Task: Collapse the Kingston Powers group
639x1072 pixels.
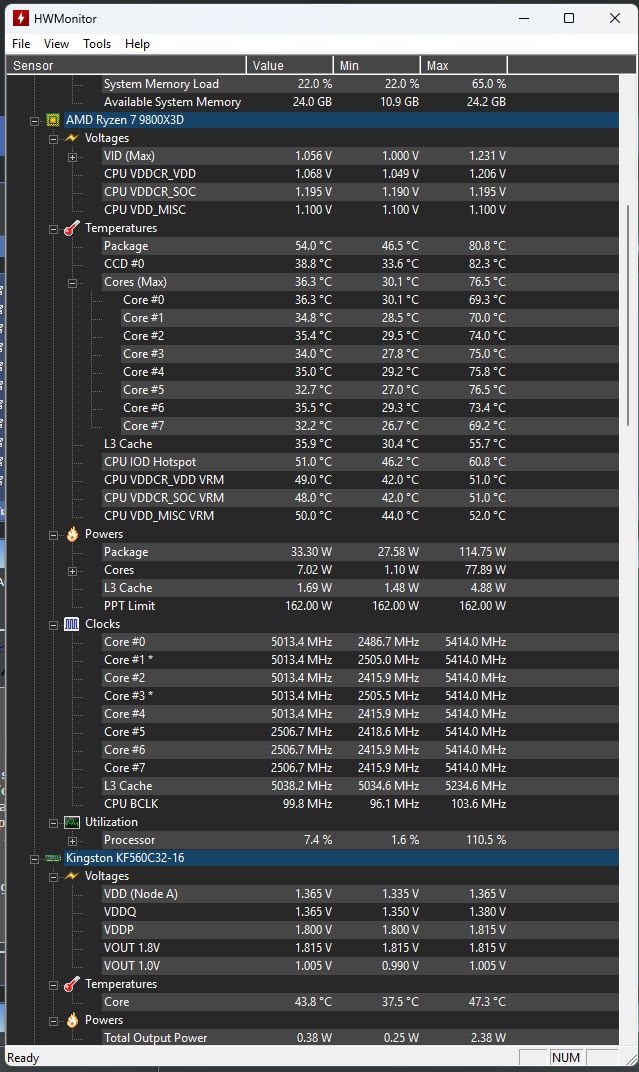Action: (x=53, y=1021)
